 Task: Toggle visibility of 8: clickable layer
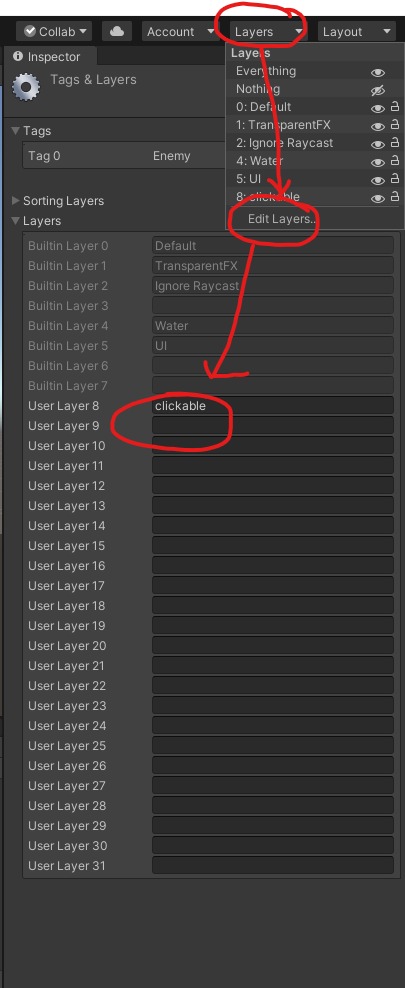(378, 198)
